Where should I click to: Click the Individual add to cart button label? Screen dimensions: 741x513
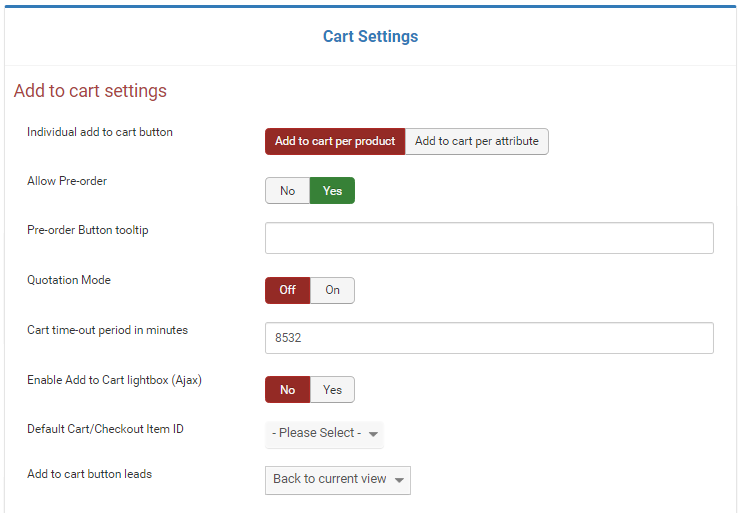(100, 132)
